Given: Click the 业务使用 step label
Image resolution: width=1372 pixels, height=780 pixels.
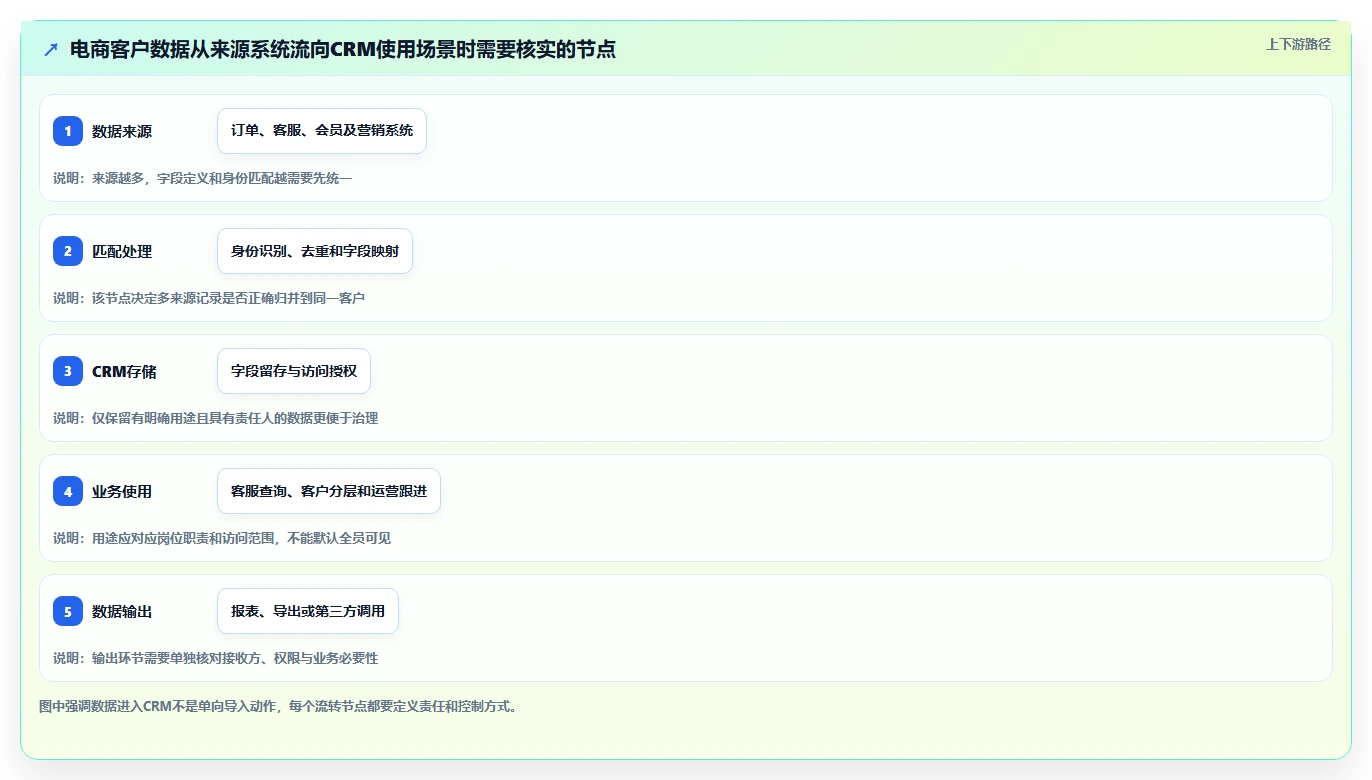Looking at the screenshot, I should [122, 492].
